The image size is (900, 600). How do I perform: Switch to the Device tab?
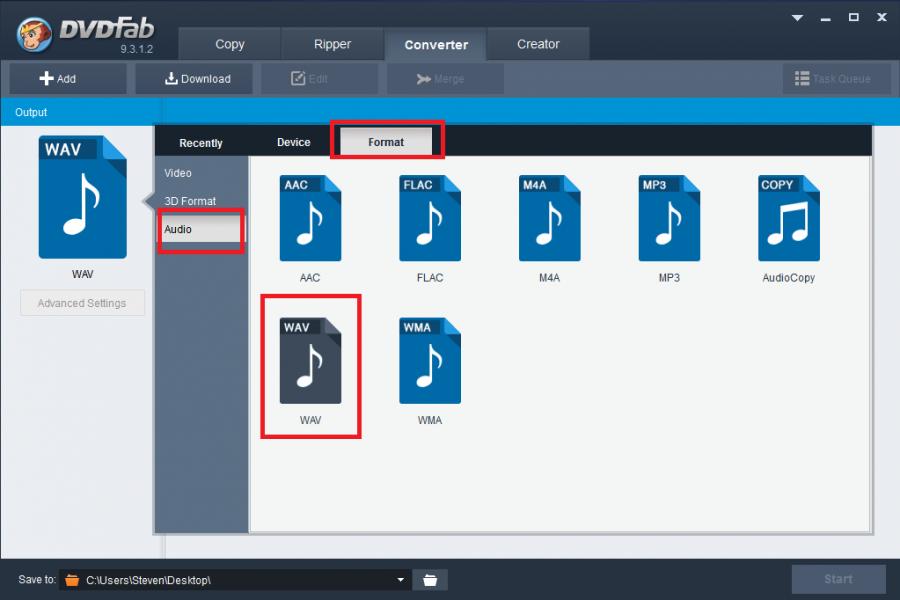(x=294, y=142)
